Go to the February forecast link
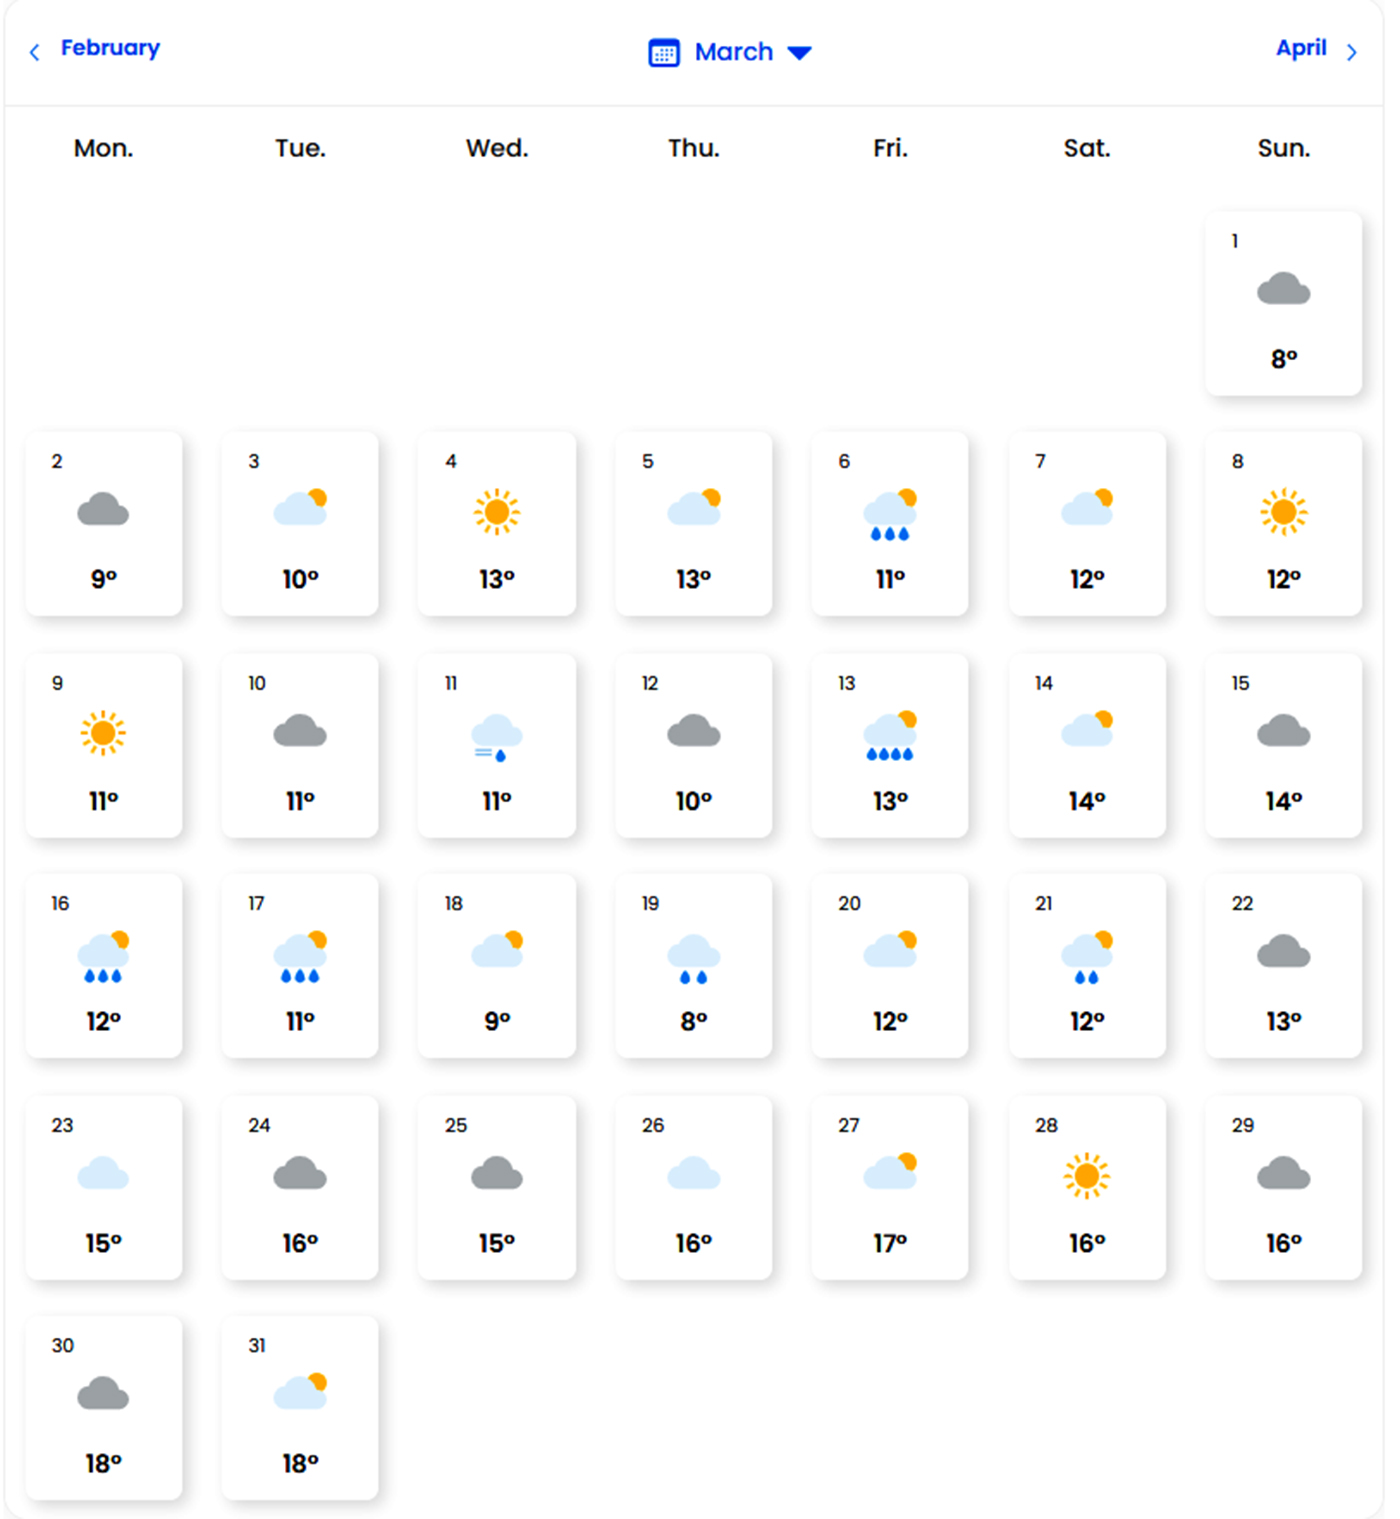 110,48
